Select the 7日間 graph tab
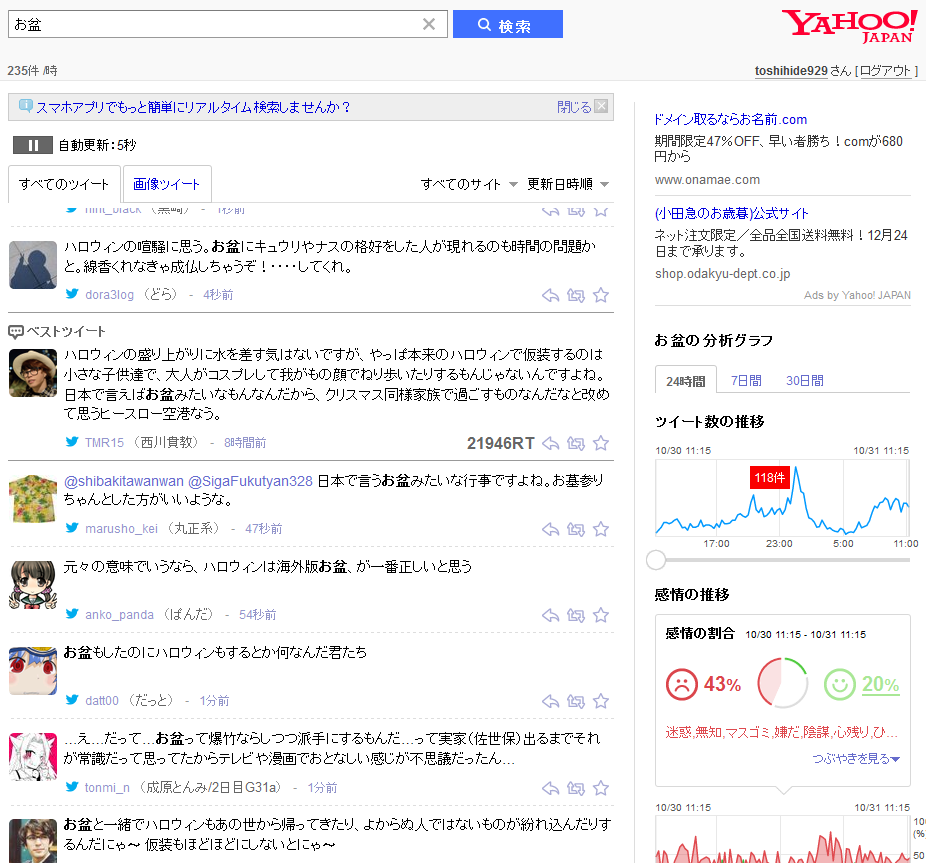Viewport: 926px width, 863px height. pos(746,380)
